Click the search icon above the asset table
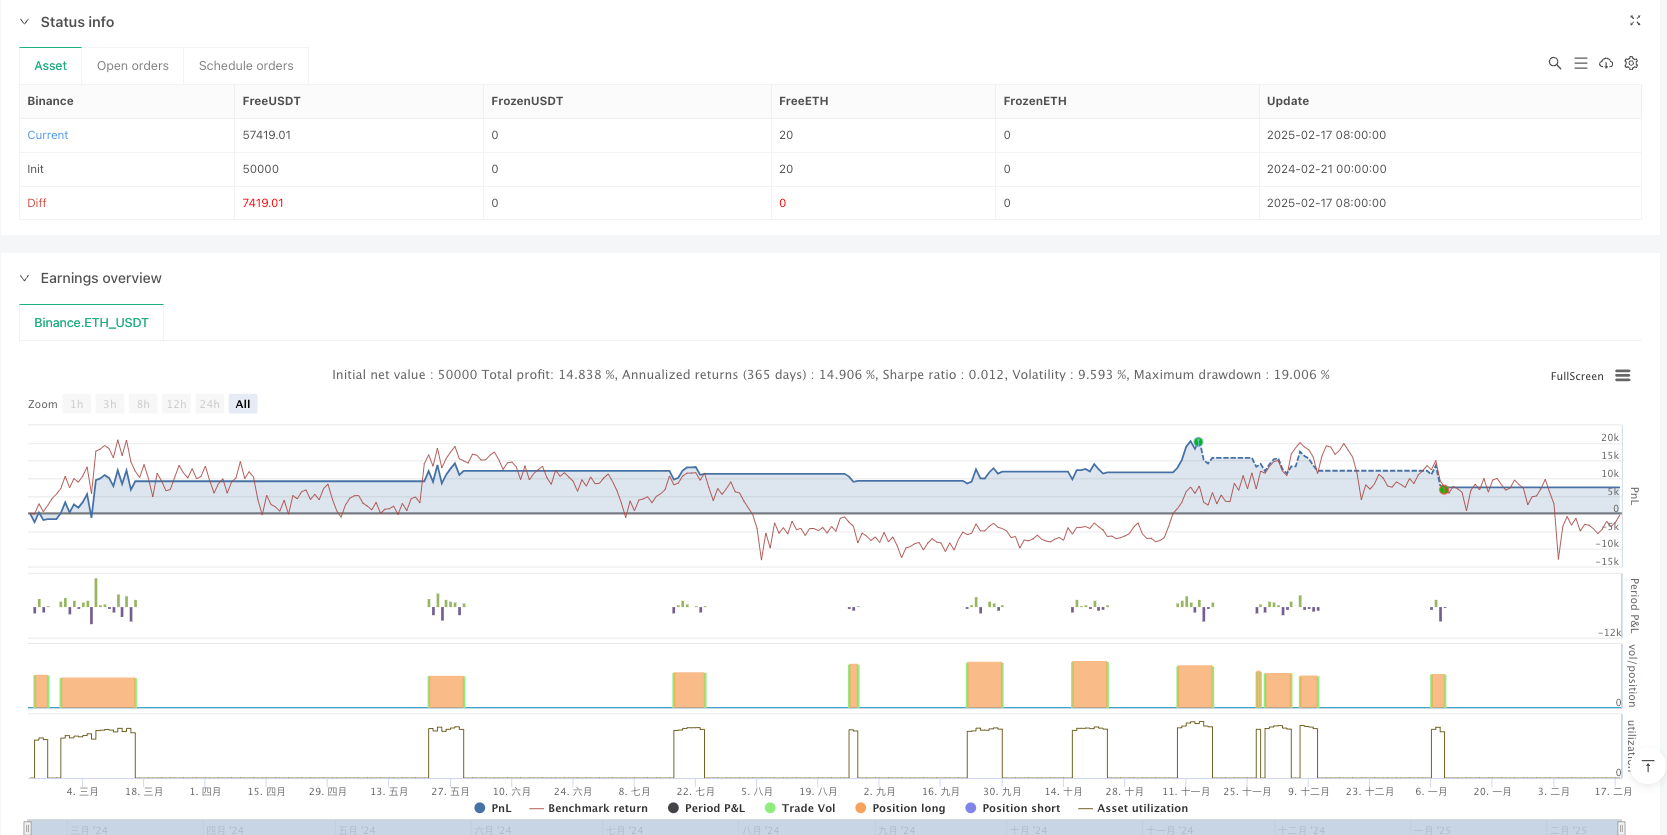This screenshot has height=835, width=1667. pos(1554,63)
